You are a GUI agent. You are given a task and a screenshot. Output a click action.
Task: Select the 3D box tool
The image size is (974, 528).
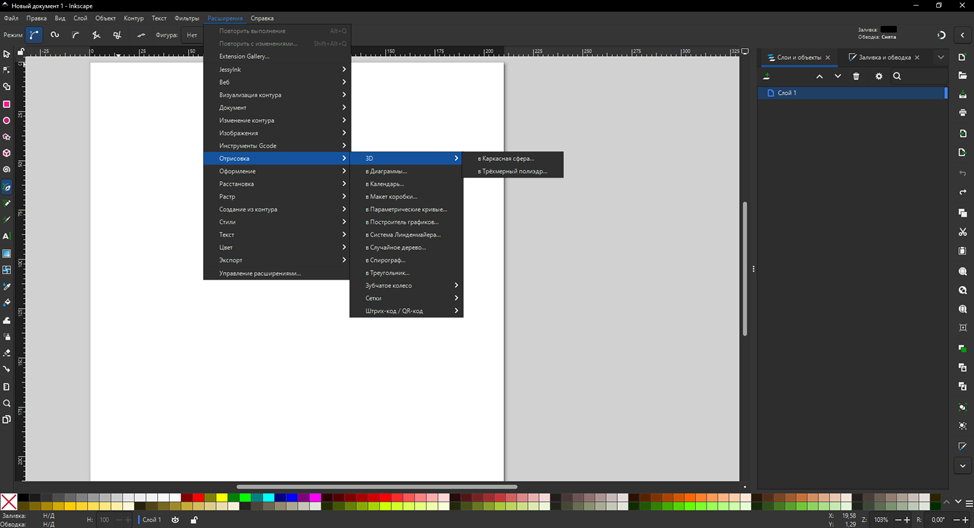[7, 153]
